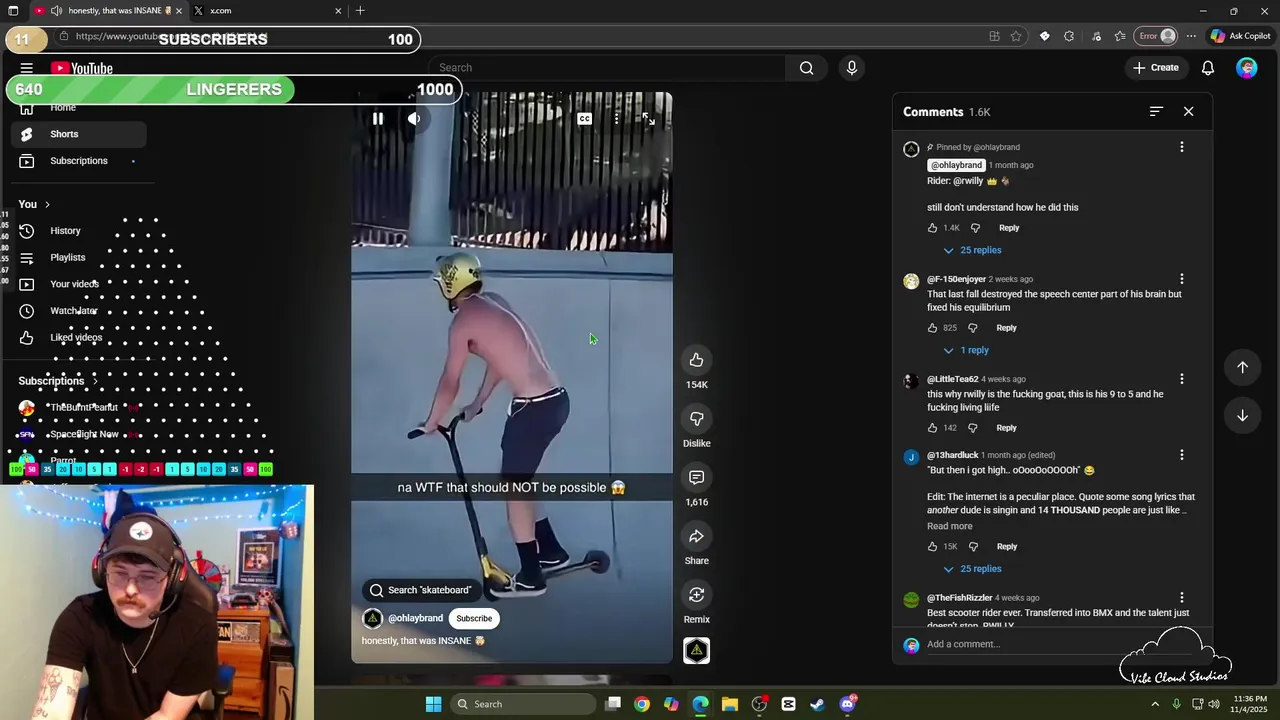The height and width of the screenshot is (720, 1280).
Task: Like F-150enjoyer's comment
Action: point(932,328)
